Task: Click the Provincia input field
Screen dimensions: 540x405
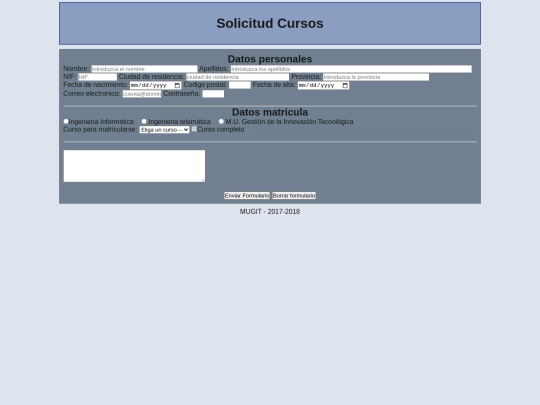Action: 376,77
